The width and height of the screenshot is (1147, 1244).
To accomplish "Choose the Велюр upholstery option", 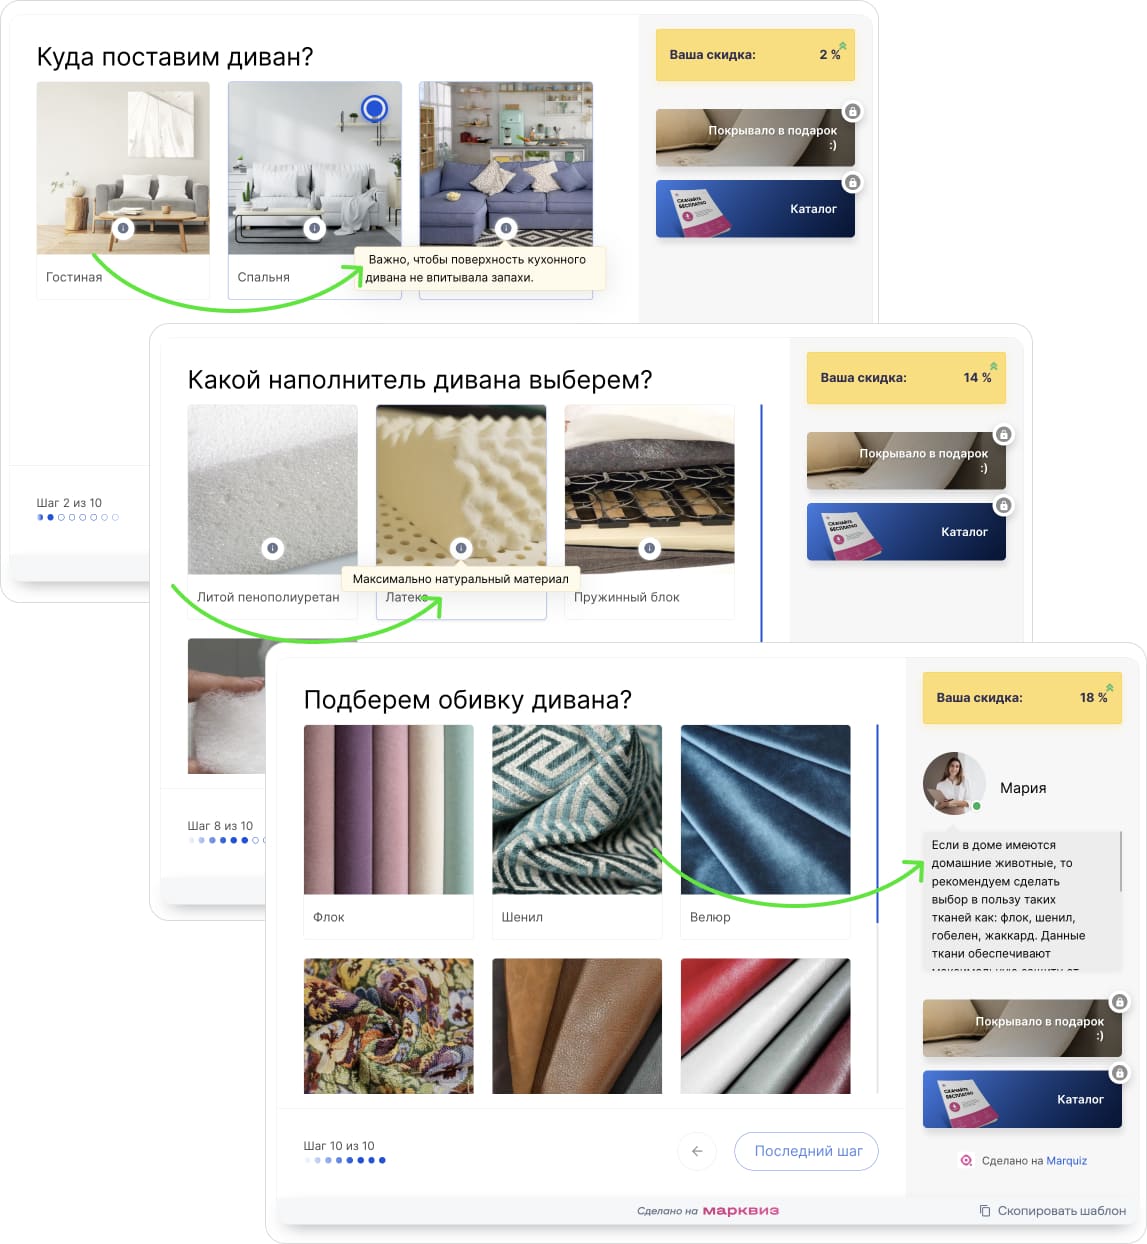I will [x=765, y=831].
